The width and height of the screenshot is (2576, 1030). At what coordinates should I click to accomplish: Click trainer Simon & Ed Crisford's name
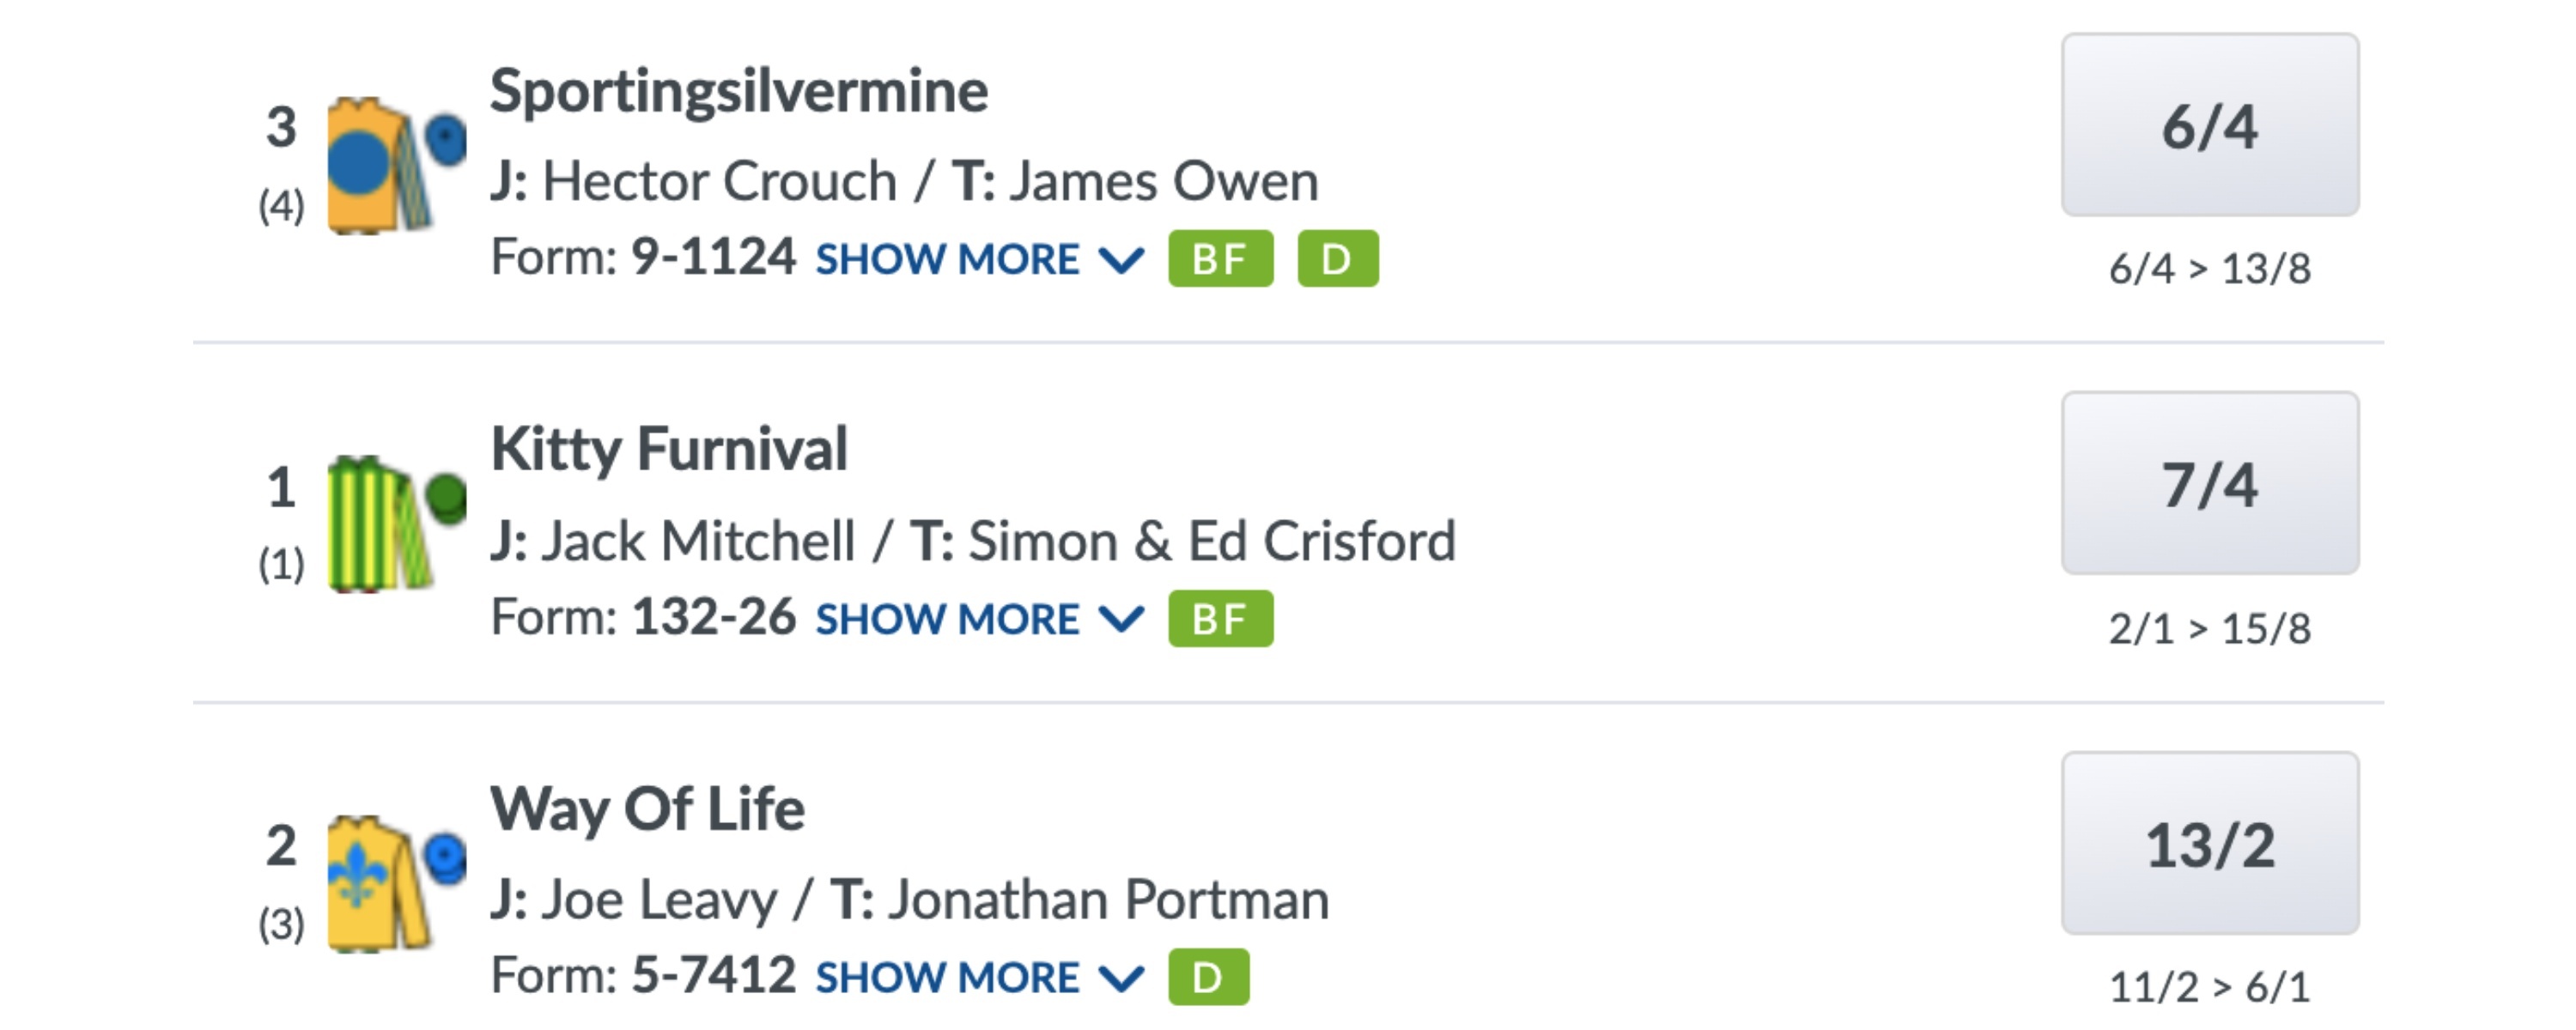pyautogui.click(x=1211, y=542)
